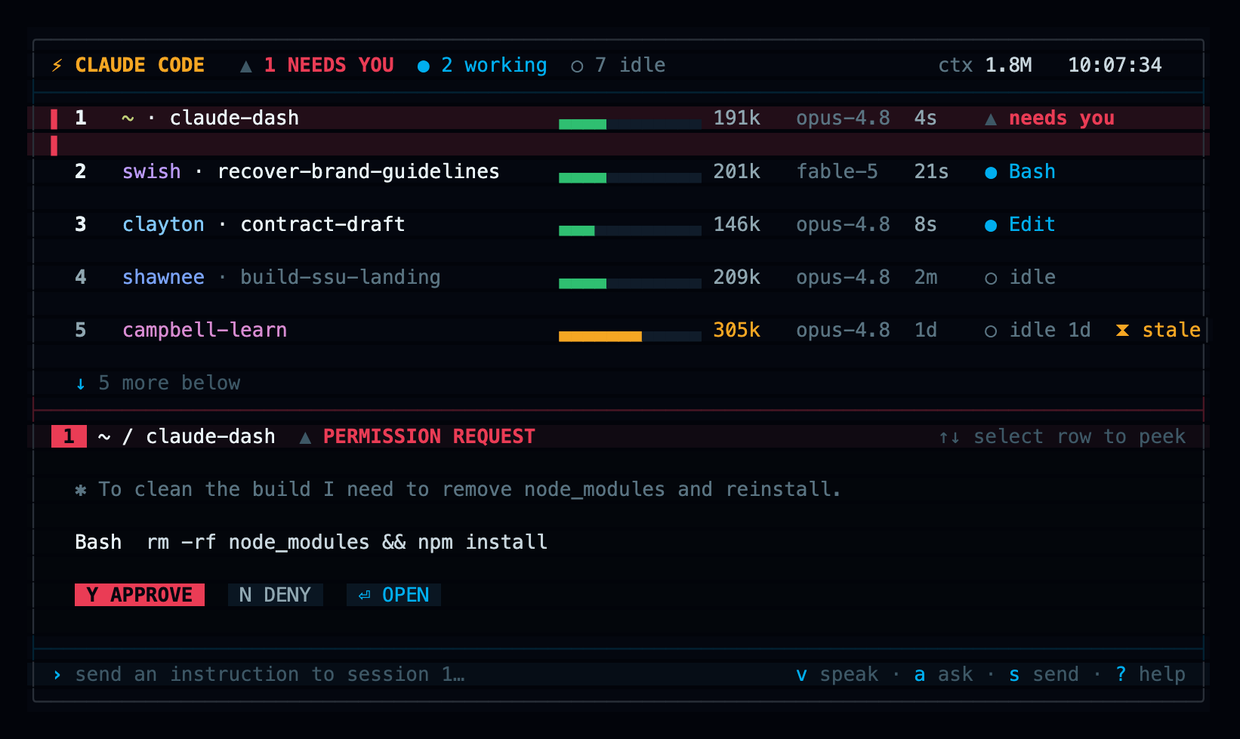The image size is (1240, 739).
Task: Click the context usage bar in swish row
Action: 630,177
